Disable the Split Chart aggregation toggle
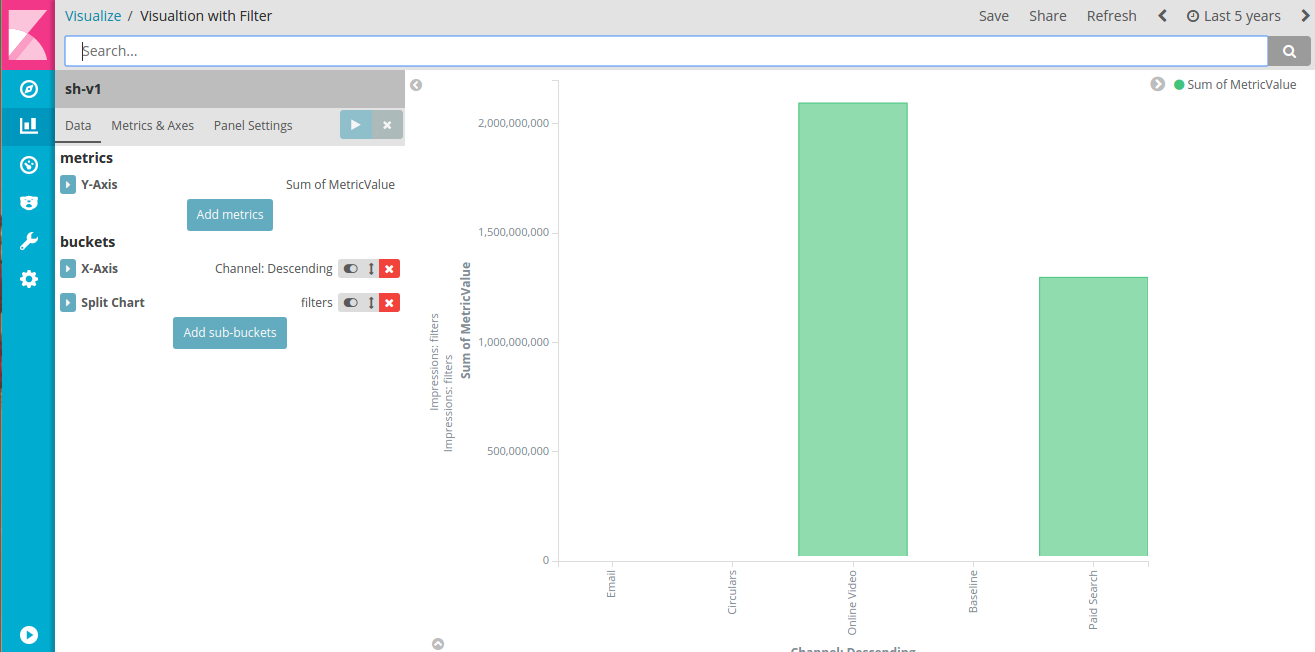The height and width of the screenshot is (652, 1315). (x=350, y=303)
